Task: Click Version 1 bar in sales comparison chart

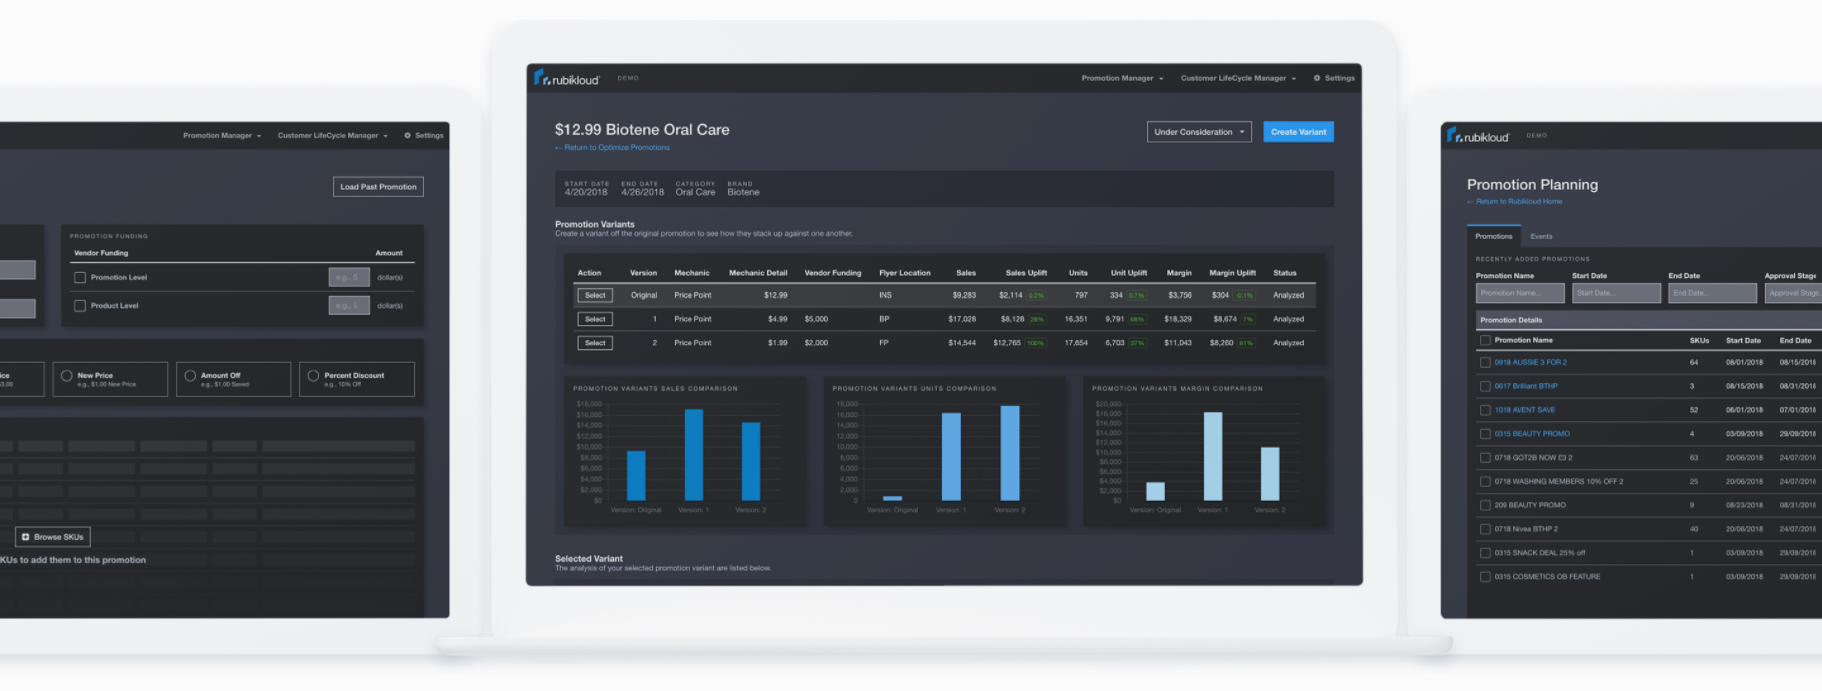Action: tap(693, 455)
